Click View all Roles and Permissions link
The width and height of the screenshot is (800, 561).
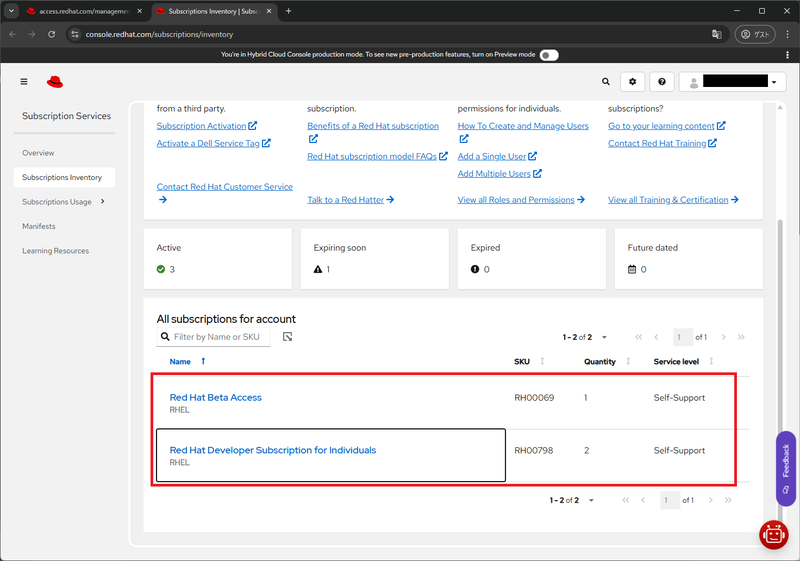521,199
